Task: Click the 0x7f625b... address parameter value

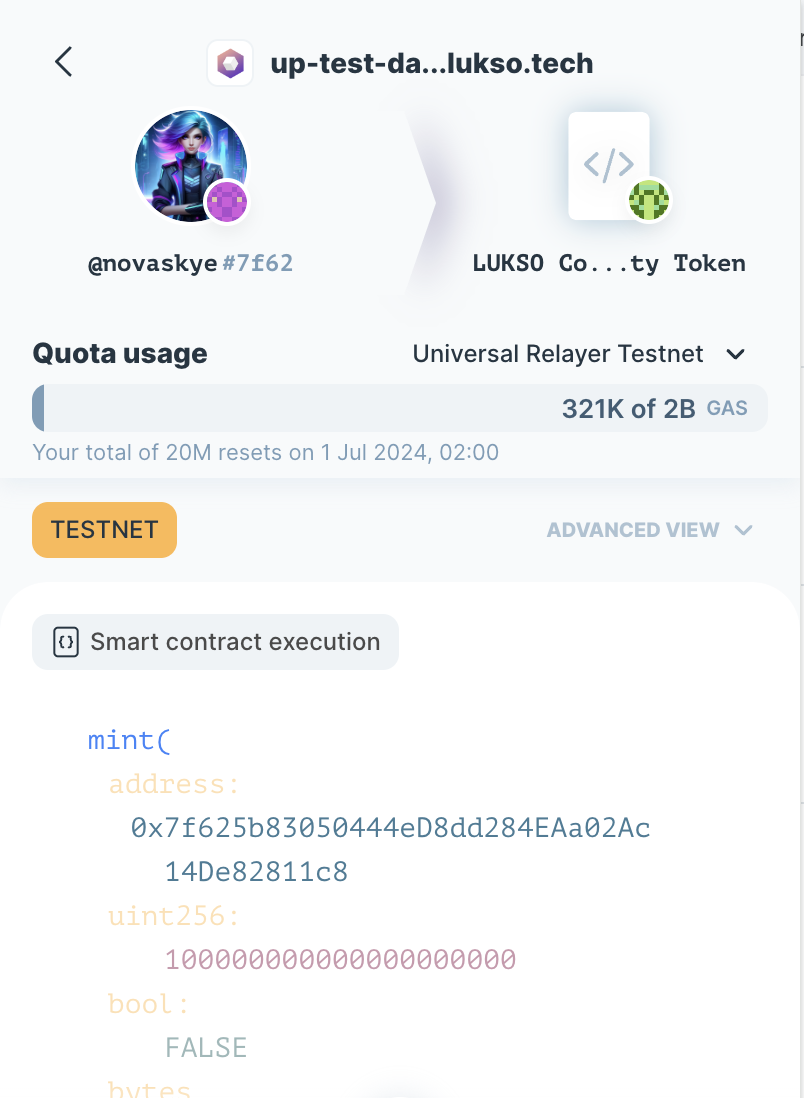Action: point(391,828)
